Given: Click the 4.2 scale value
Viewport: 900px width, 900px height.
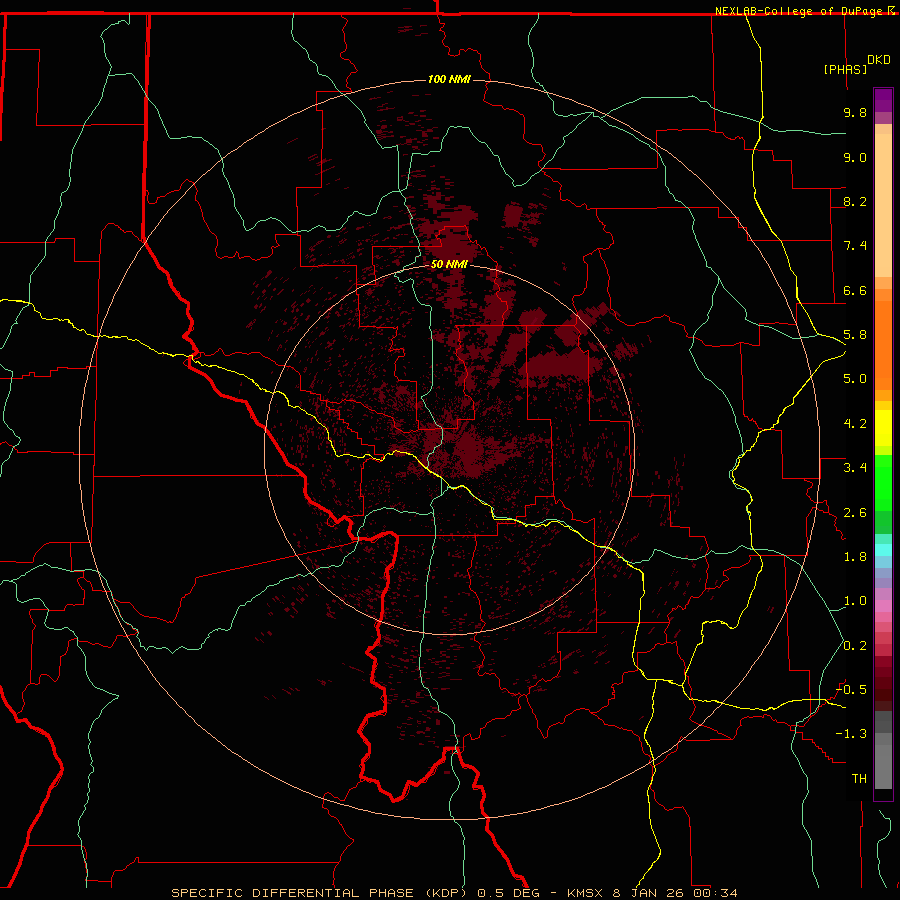Looking at the screenshot, I should [x=855, y=424].
